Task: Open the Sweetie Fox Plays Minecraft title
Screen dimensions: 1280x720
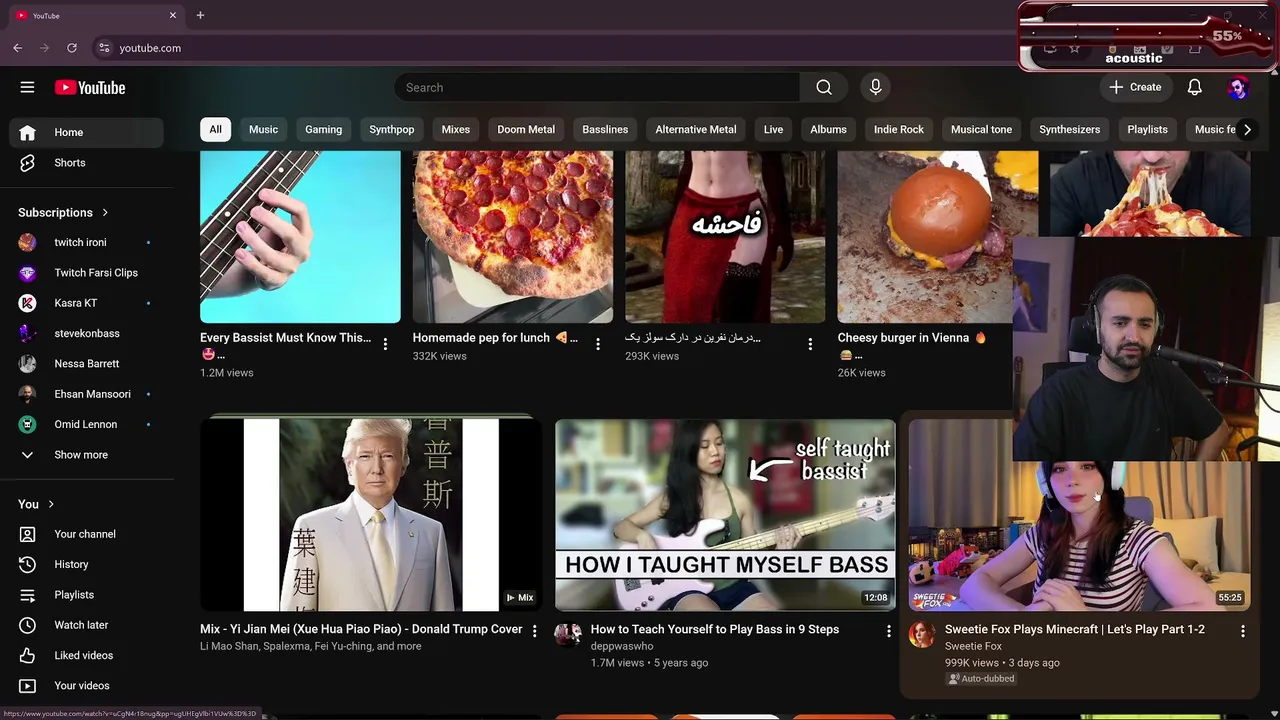Action: (x=1075, y=629)
